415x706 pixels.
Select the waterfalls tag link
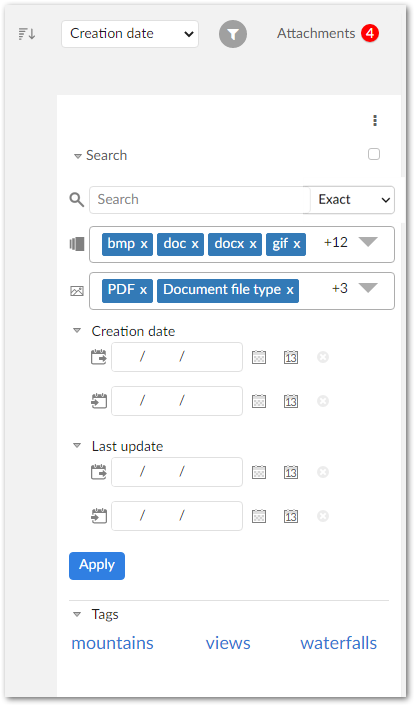tap(338, 643)
